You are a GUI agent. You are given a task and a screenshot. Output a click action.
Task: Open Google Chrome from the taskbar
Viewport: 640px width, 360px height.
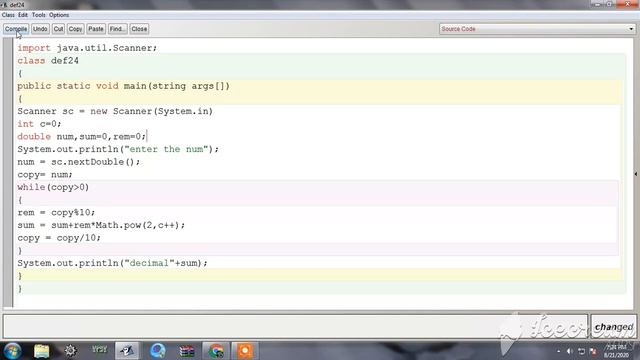216,351
